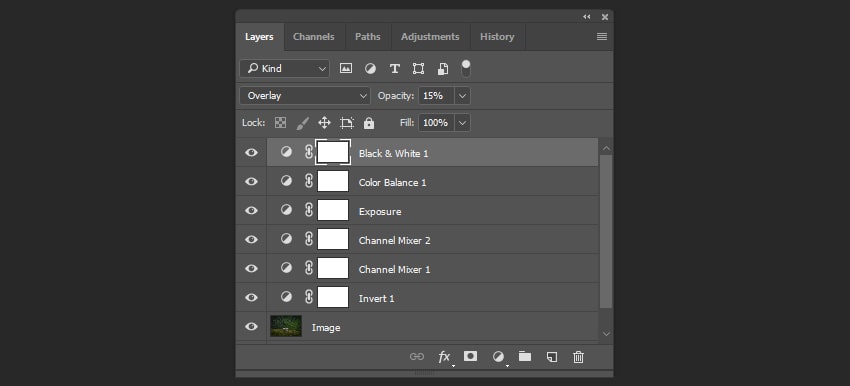Hide the Color Balance 1 layer
This screenshot has width=850, height=386.
coord(252,182)
